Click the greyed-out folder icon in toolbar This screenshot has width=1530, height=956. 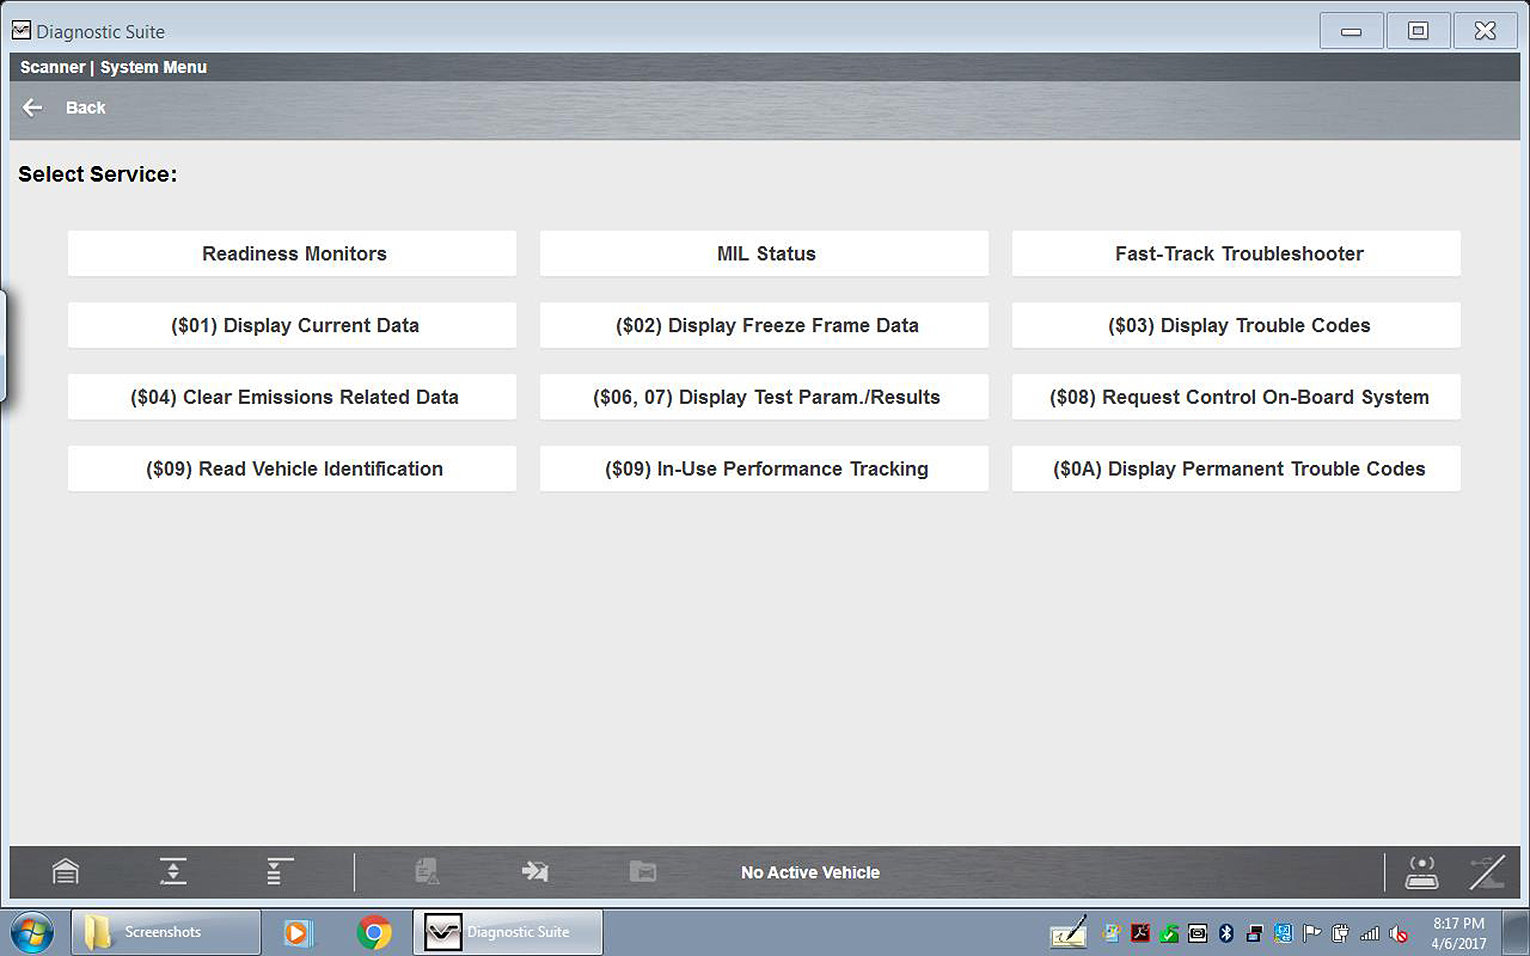pyautogui.click(x=643, y=872)
